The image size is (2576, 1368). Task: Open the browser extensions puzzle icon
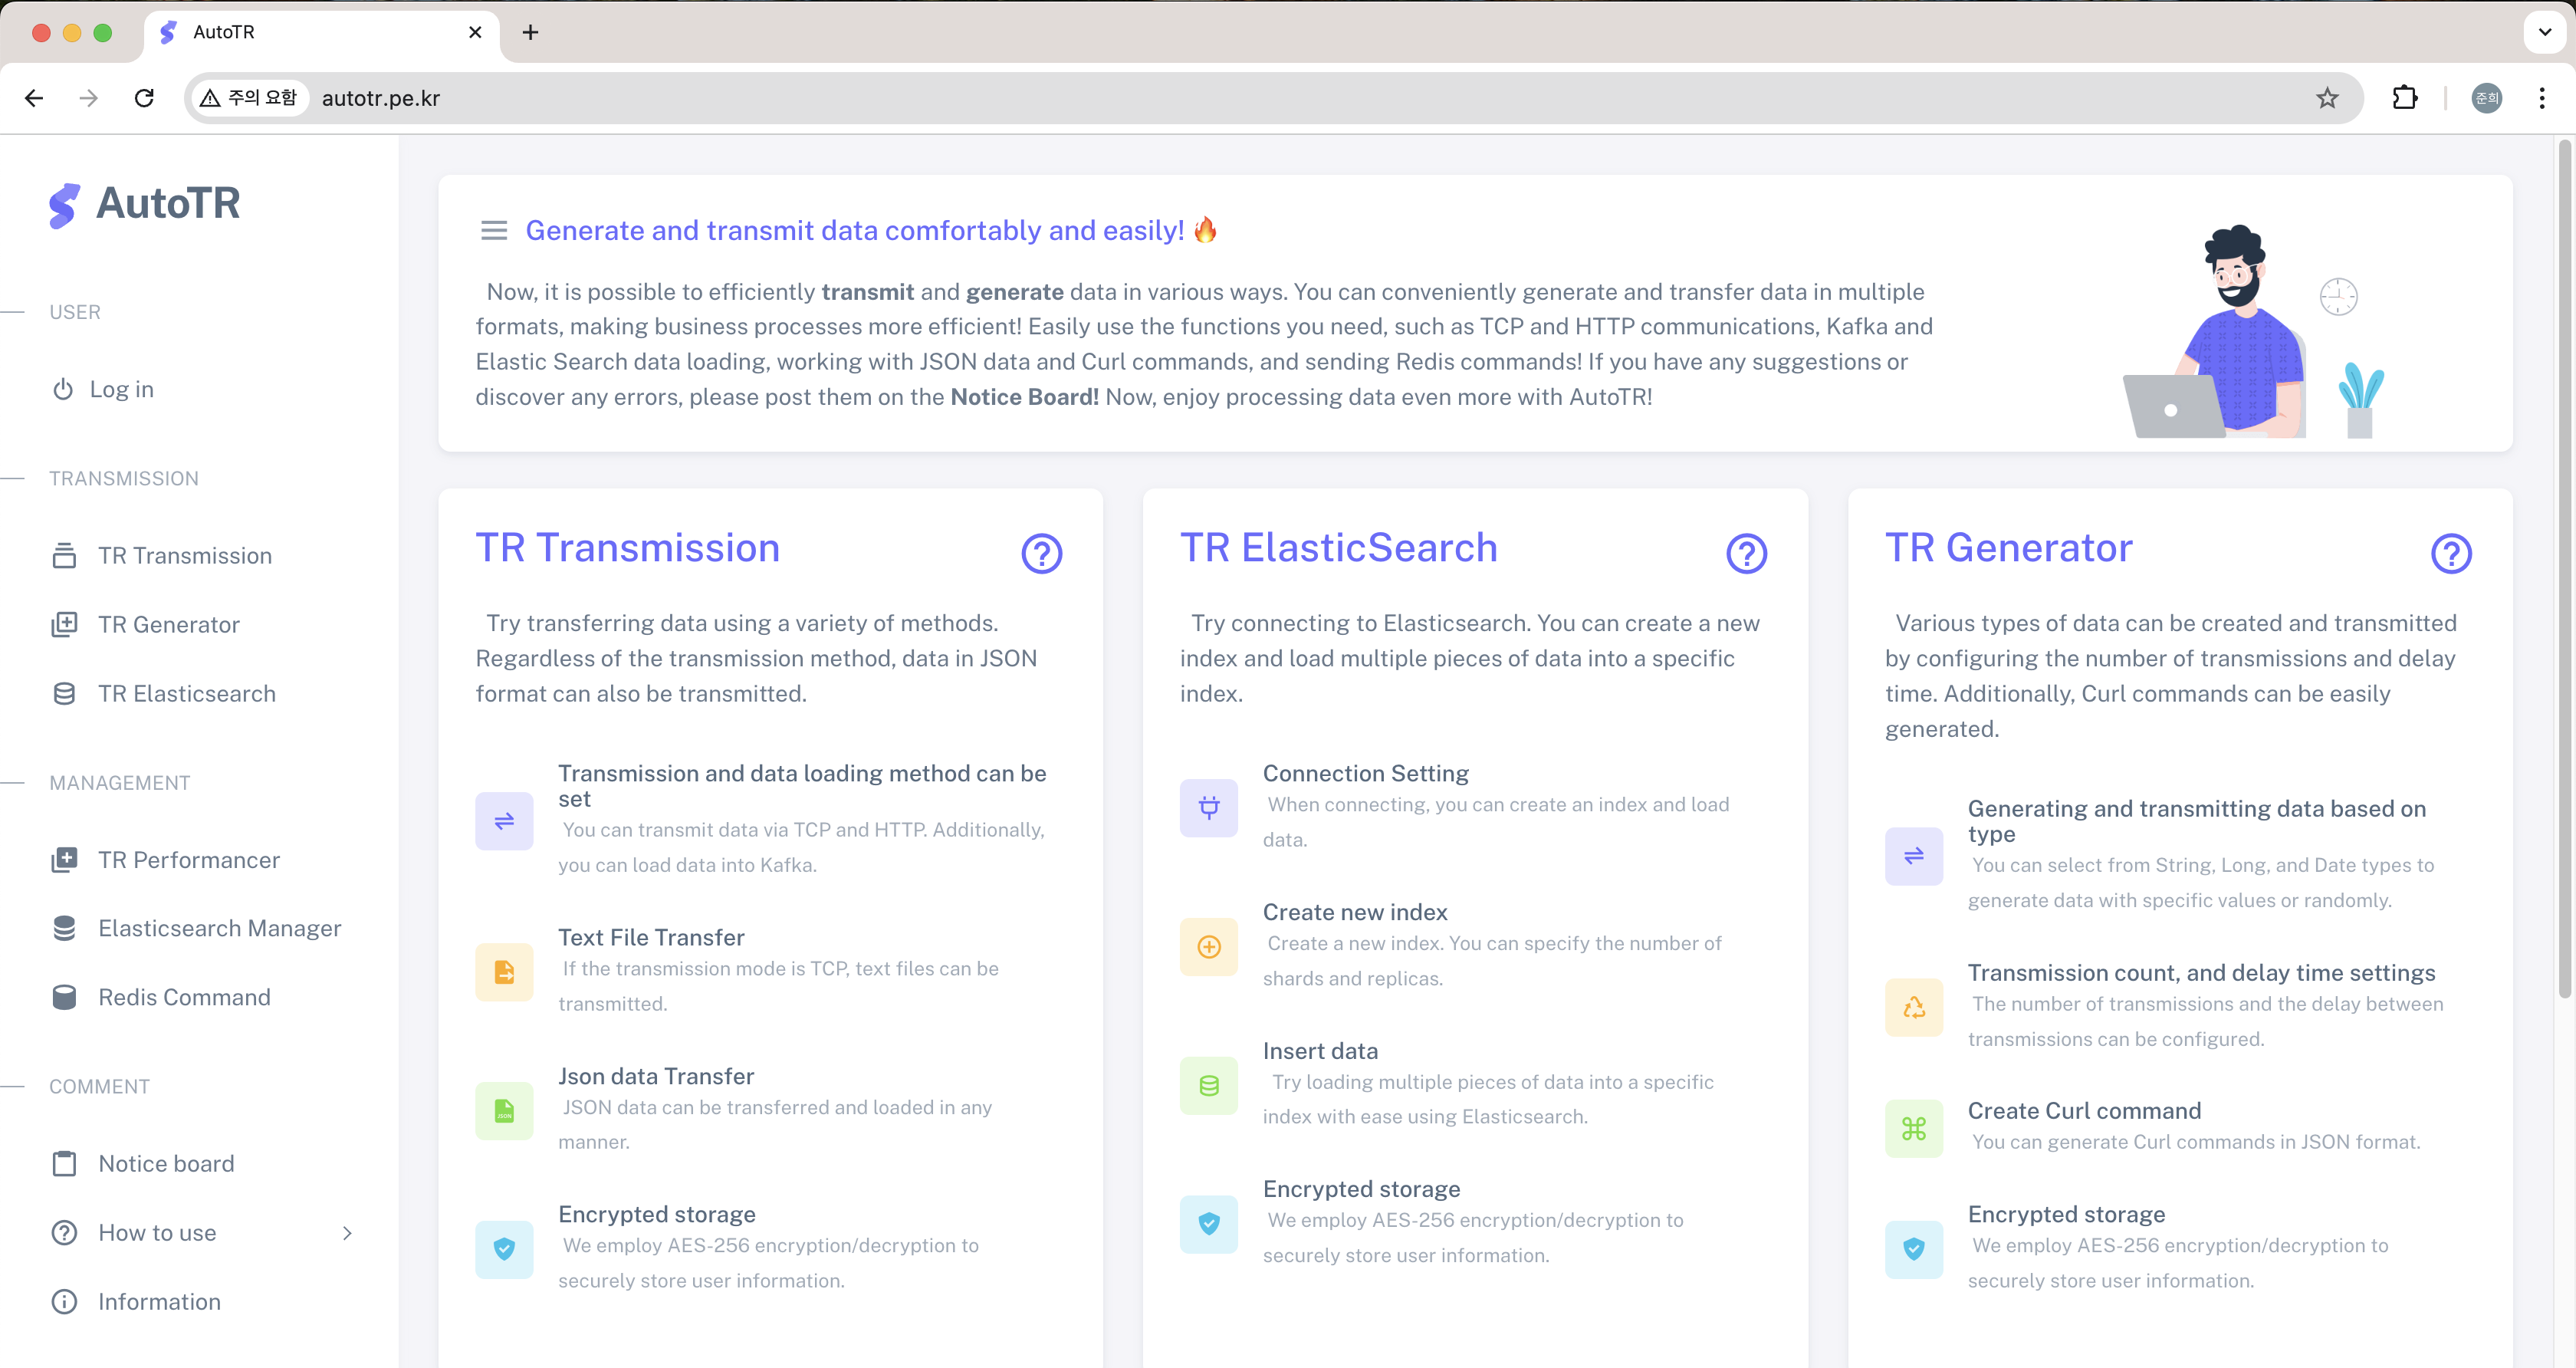[2404, 98]
